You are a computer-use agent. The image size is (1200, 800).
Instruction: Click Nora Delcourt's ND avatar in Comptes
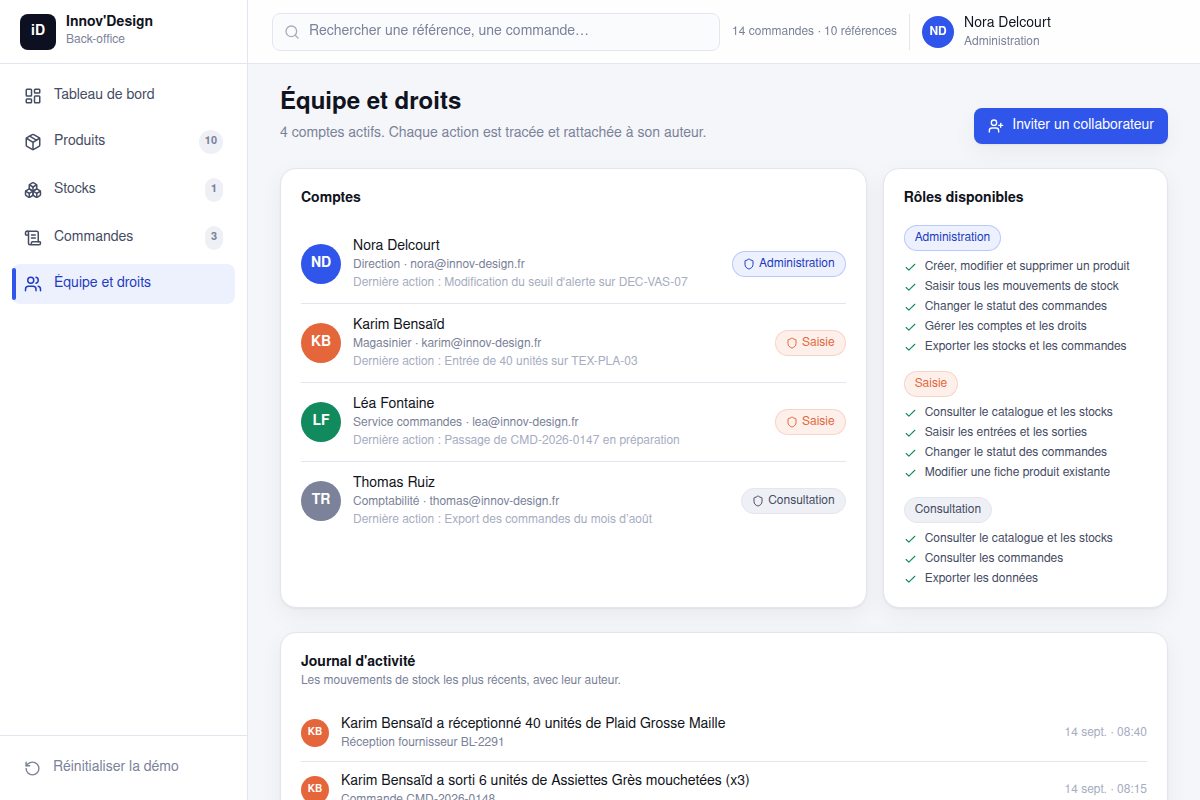(321, 264)
